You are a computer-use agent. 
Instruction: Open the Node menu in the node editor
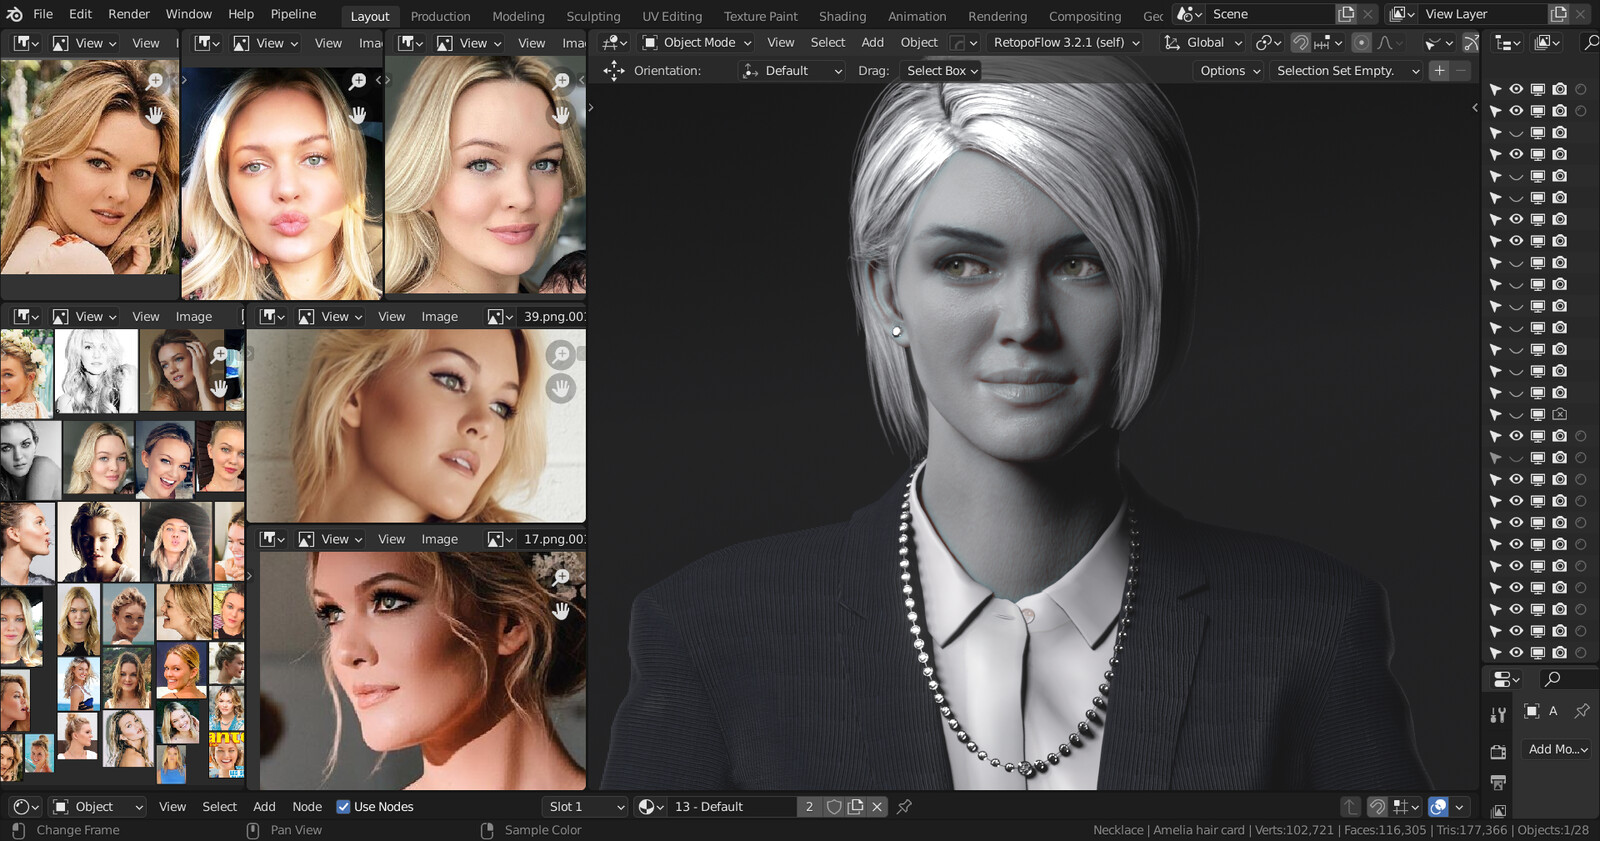pyautogui.click(x=307, y=807)
